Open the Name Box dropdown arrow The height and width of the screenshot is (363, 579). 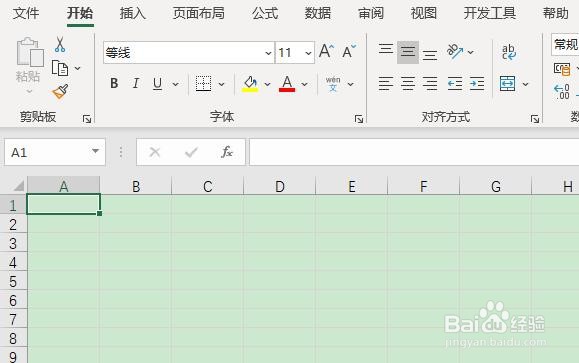(95, 151)
